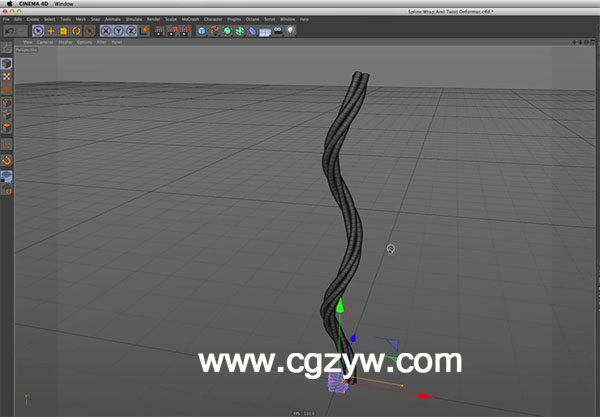Switch to Points mode
600x417 pixels.
[x=7, y=102]
